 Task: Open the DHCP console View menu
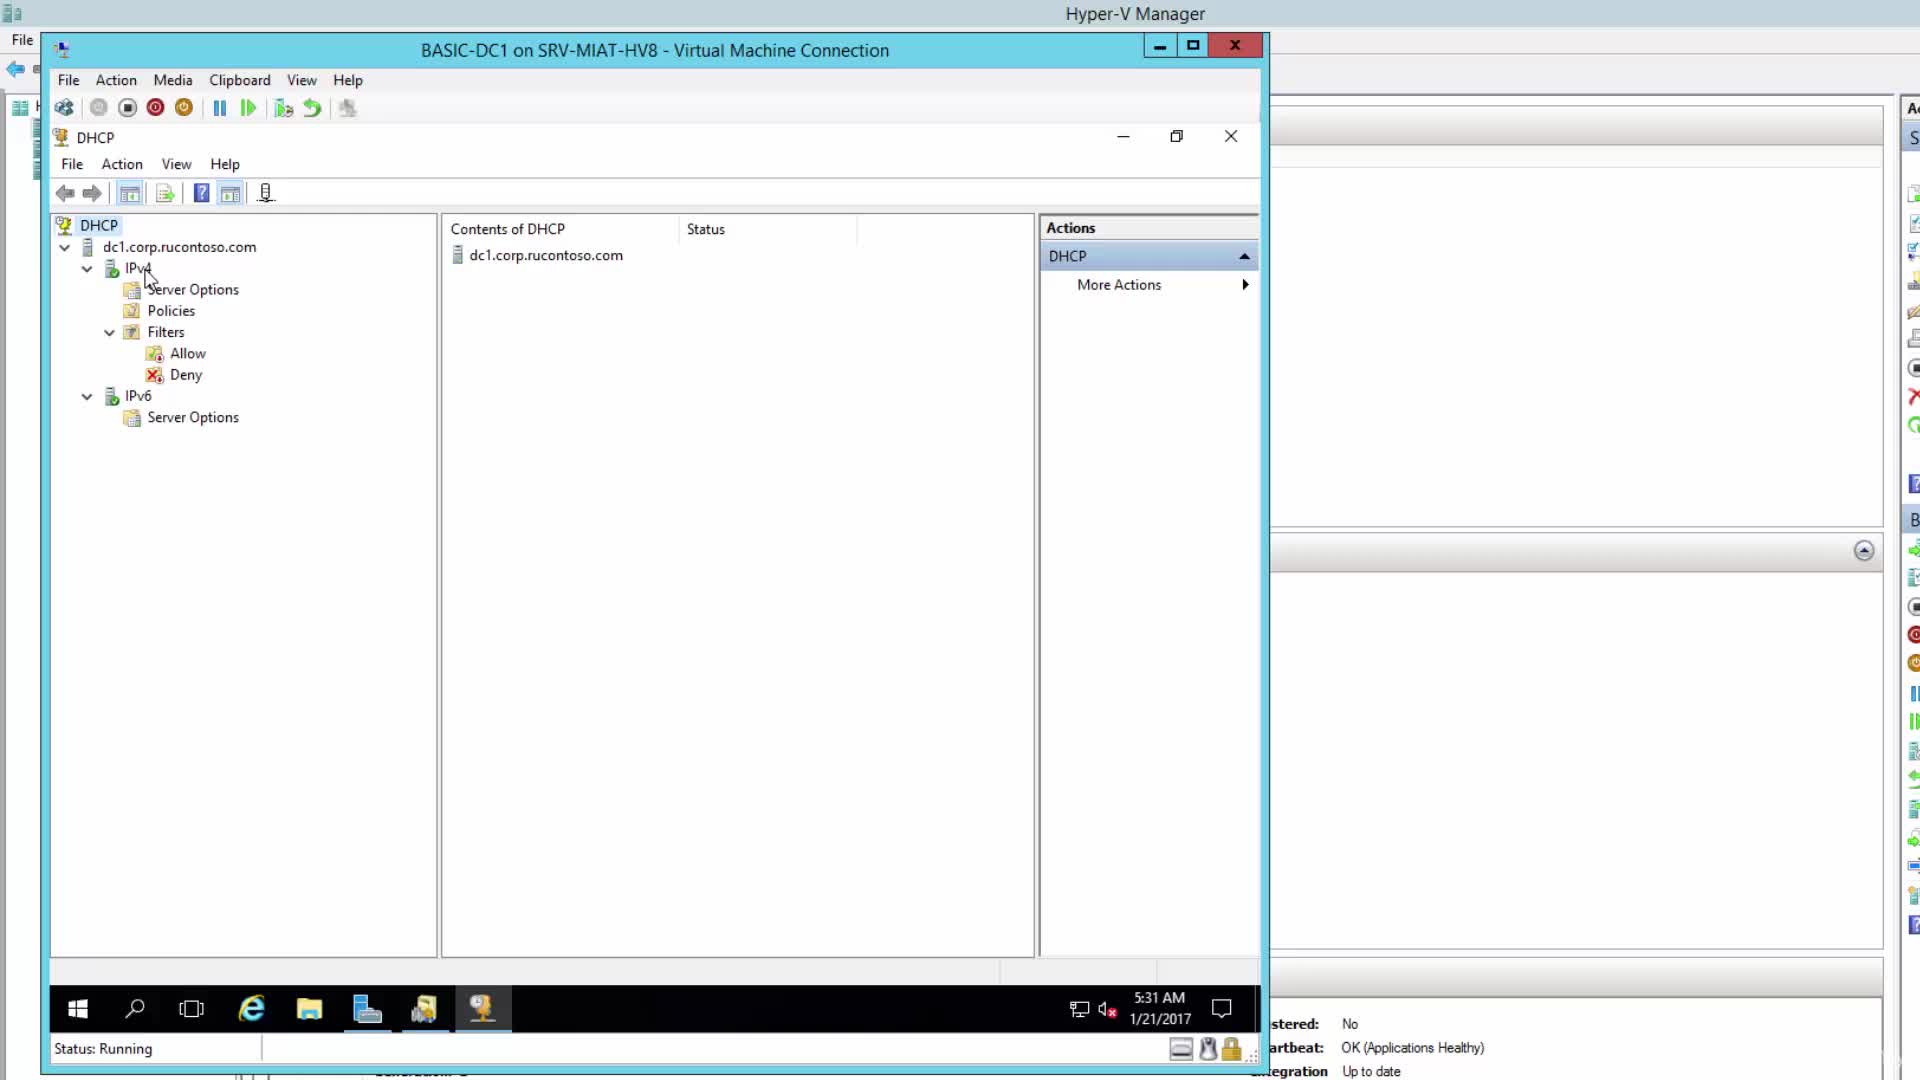tap(177, 164)
